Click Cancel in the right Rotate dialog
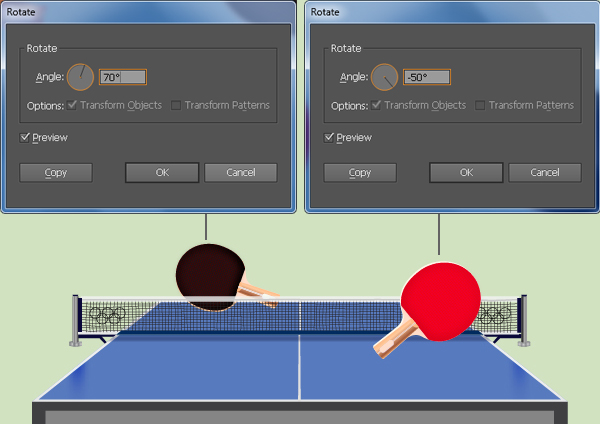600x424 pixels. [545, 173]
